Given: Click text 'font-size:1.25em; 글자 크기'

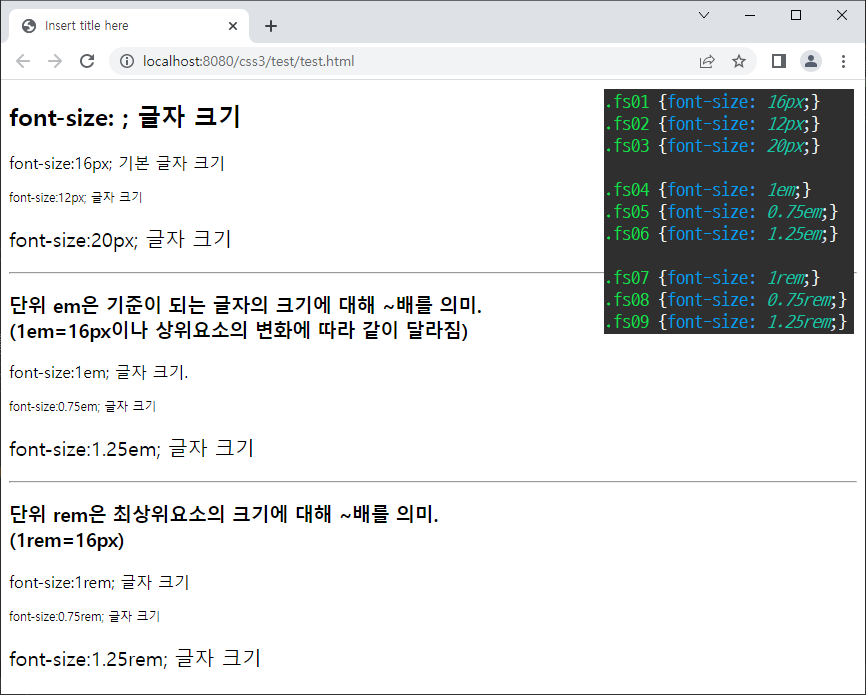Looking at the screenshot, I should pos(131,449).
